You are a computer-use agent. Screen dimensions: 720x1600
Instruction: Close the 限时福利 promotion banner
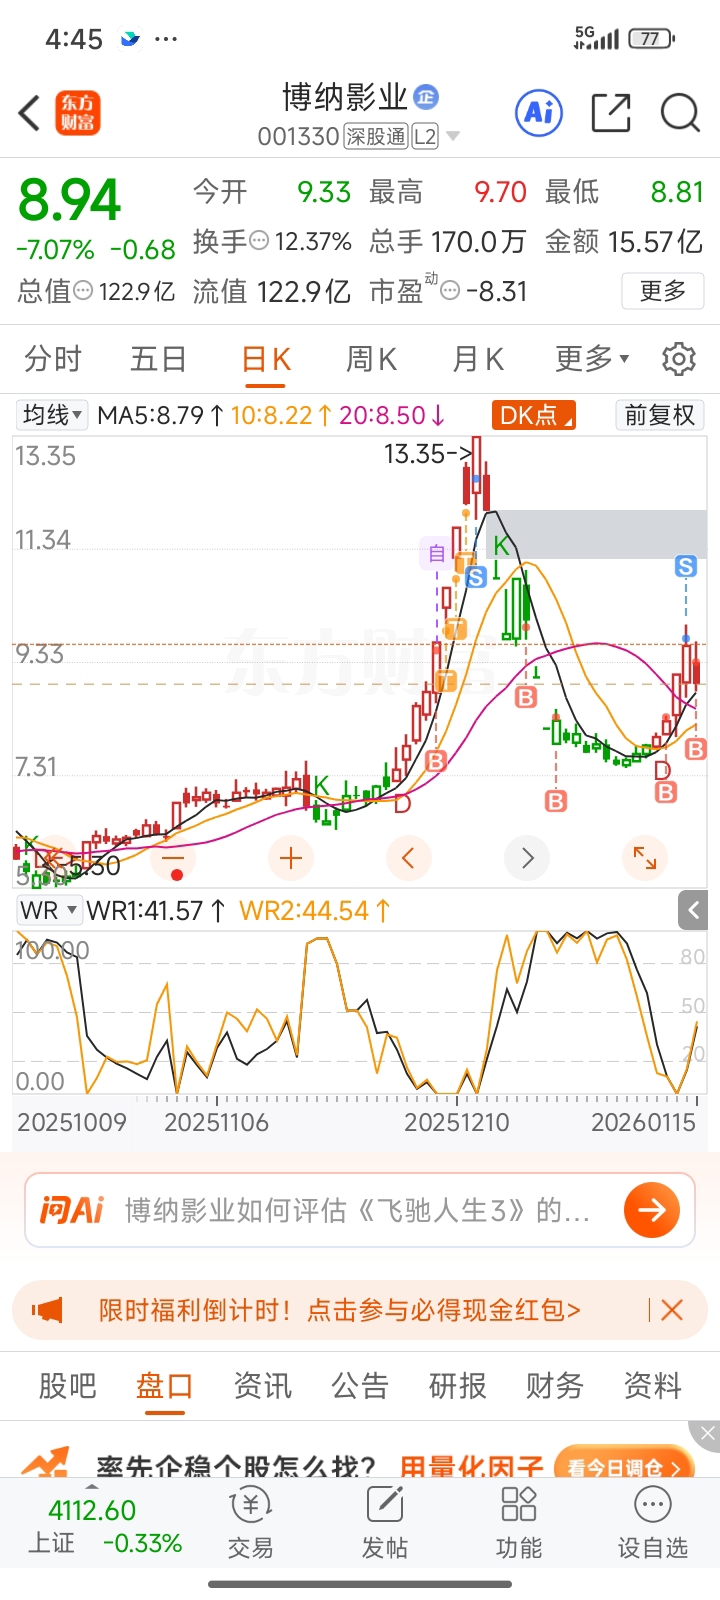pyautogui.click(x=672, y=1310)
